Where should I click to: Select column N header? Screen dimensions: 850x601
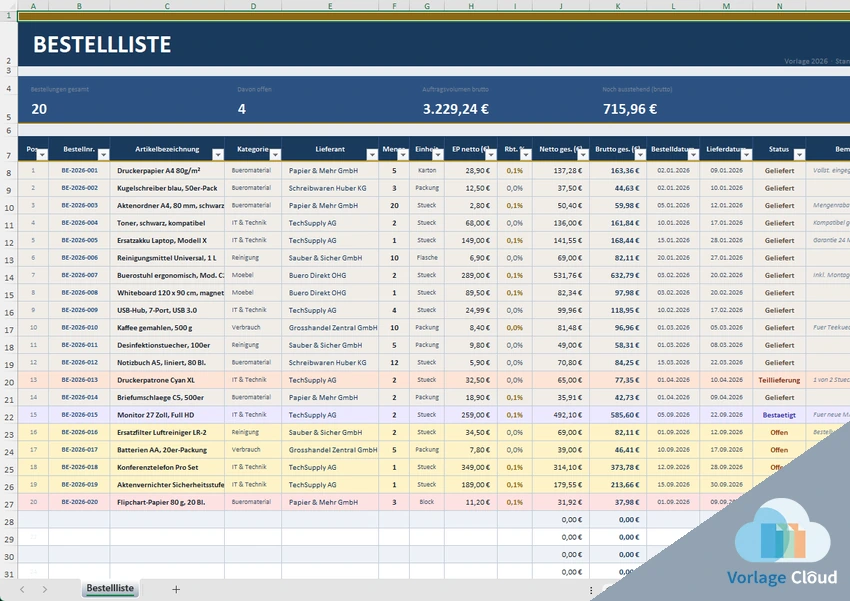click(x=780, y=5)
